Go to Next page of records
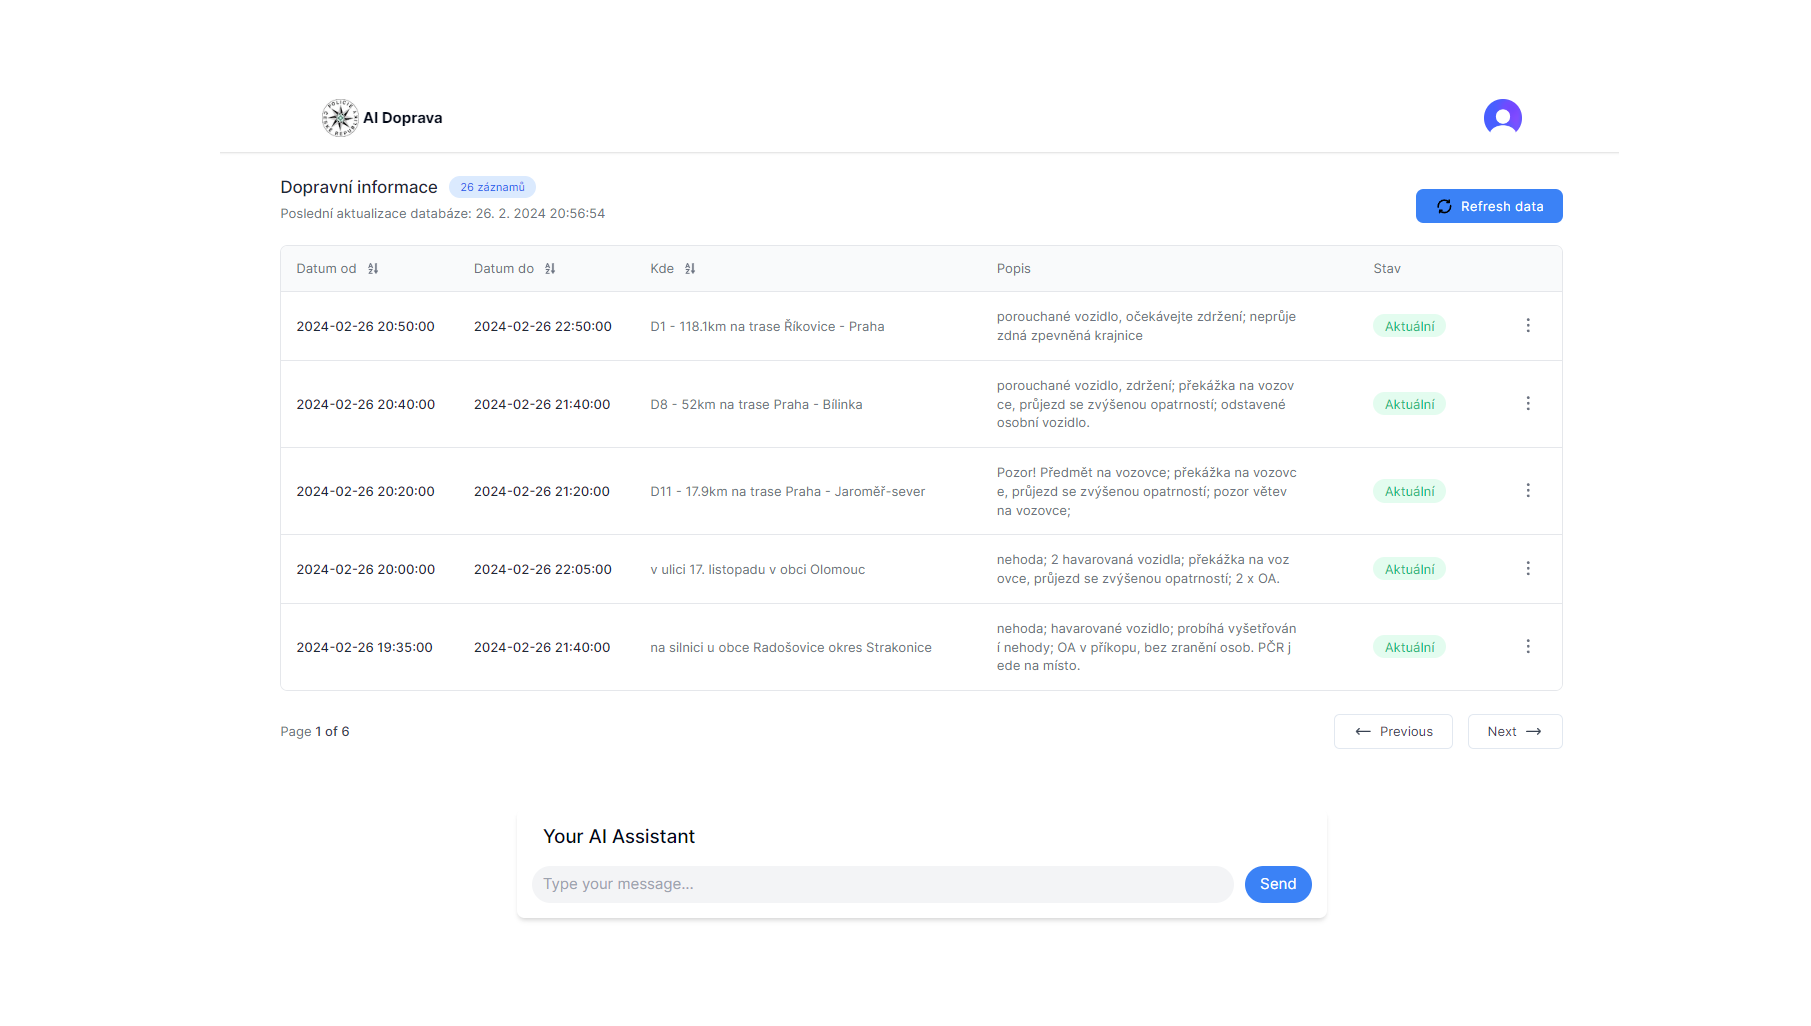Viewport: 1811px width, 1026px height. (1514, 731)
